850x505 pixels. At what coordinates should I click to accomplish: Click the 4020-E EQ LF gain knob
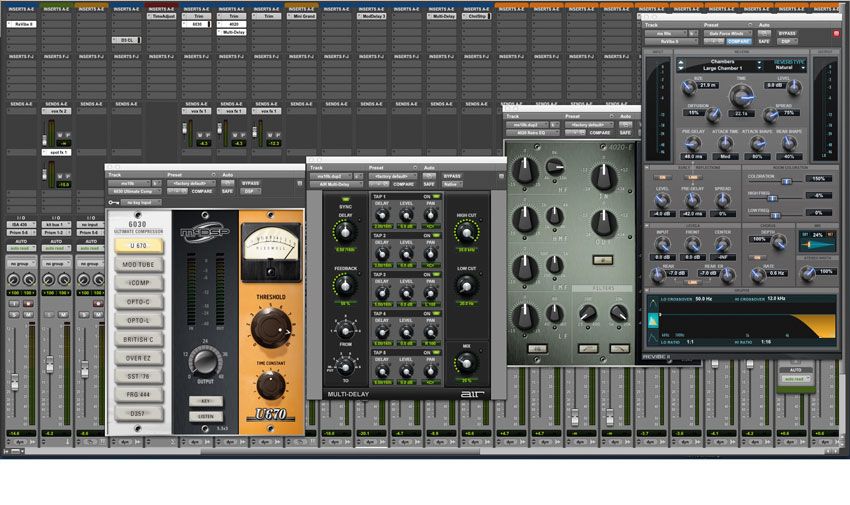(x=525, y=317)
